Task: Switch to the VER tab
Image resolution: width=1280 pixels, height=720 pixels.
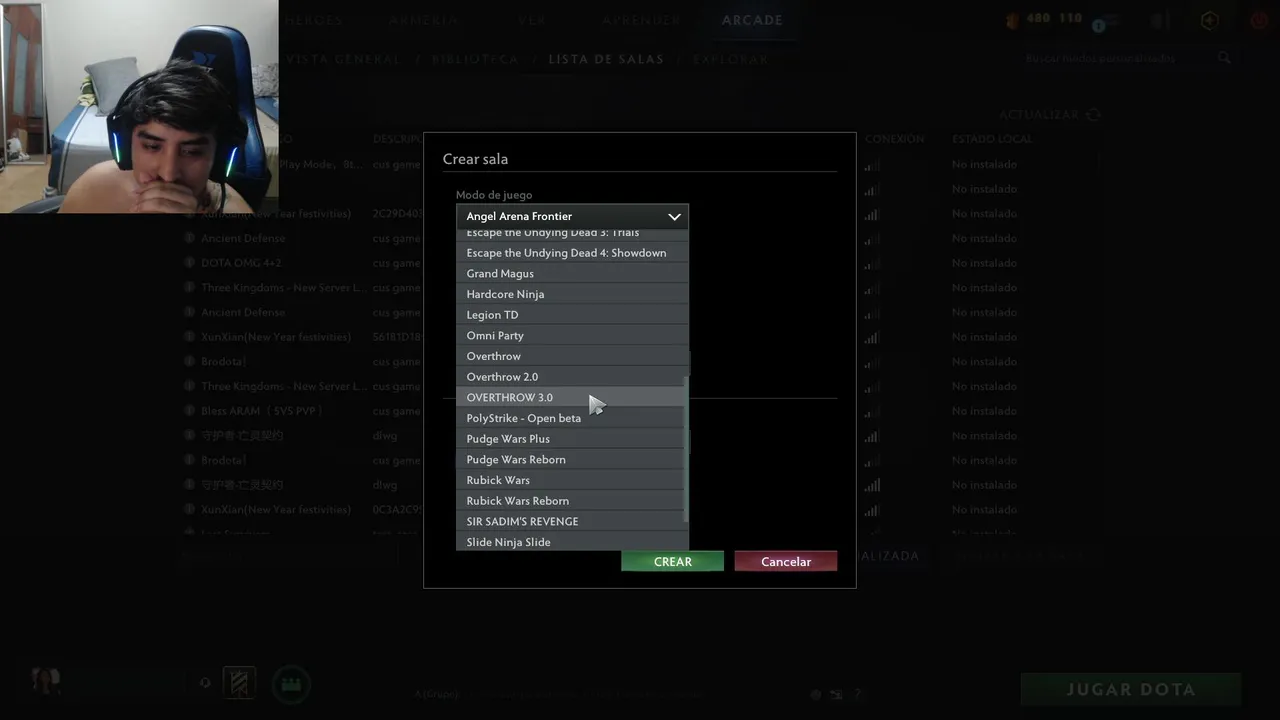Action: 532,20
